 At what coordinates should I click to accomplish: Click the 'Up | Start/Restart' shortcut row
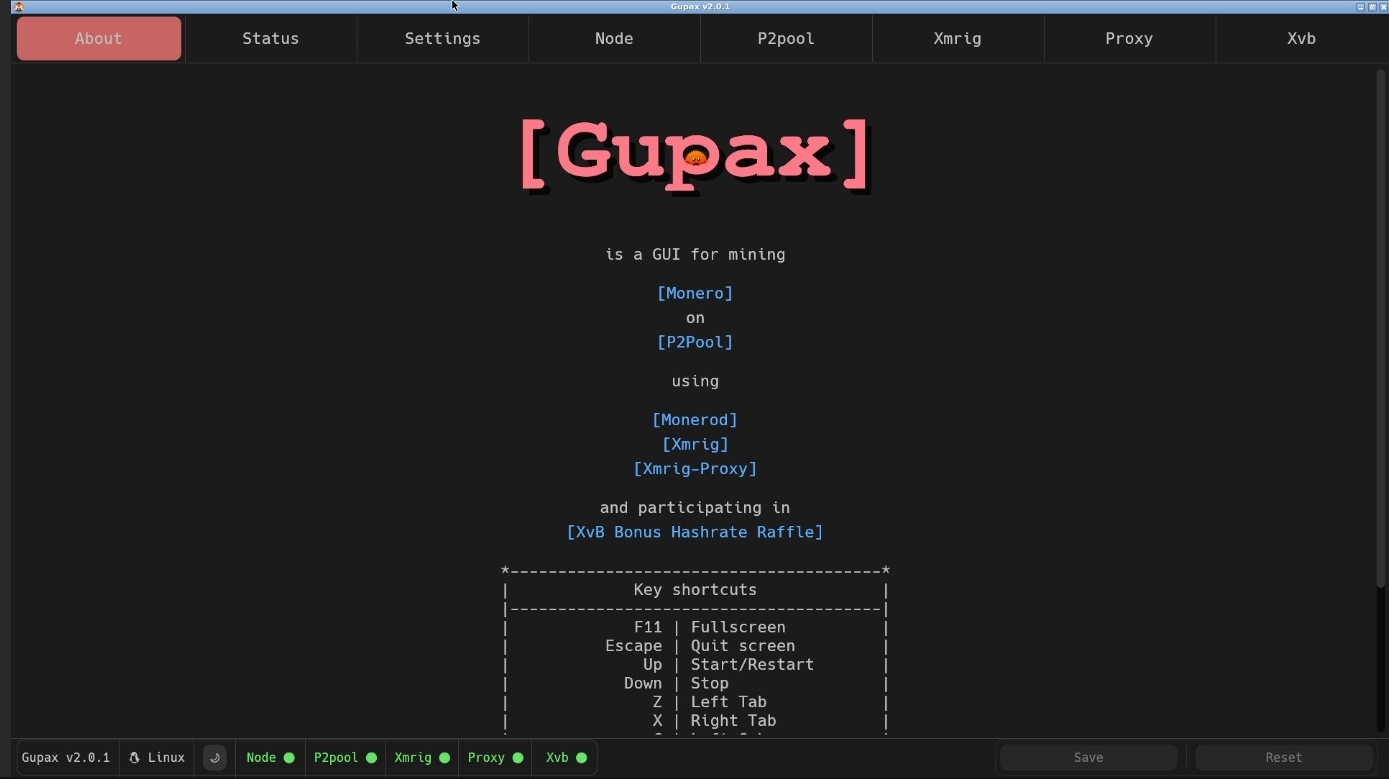[x=695, y=665]
